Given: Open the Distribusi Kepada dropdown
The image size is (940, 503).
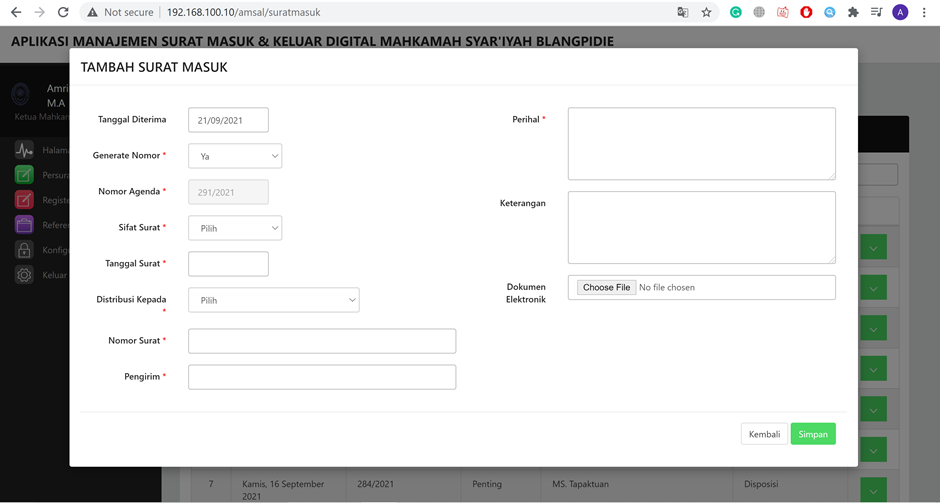Looking at the screenshot, I should (x=273, y=300).
